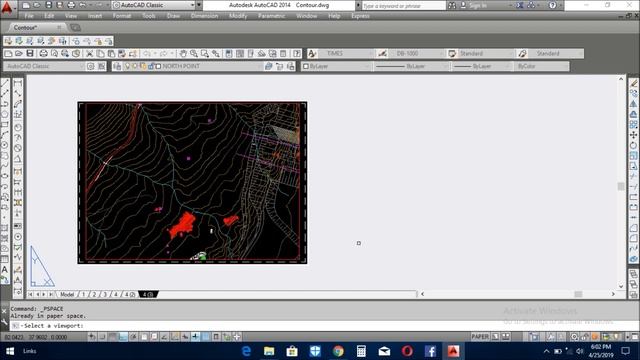
Task: Open the Draw menu
Action: (x=173, y=16)
